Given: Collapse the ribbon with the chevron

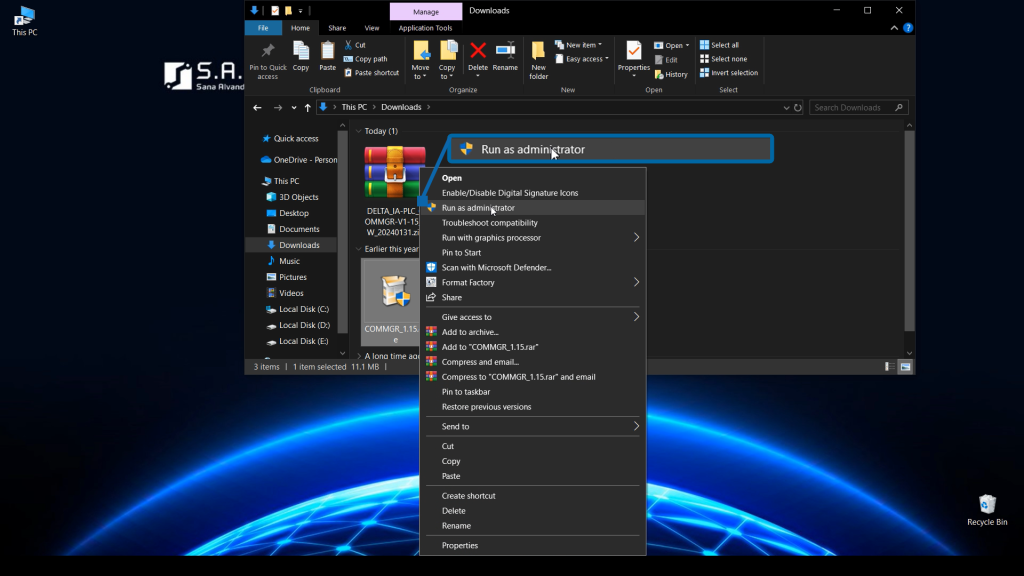Looking at the screenshot, I should 894,28.
